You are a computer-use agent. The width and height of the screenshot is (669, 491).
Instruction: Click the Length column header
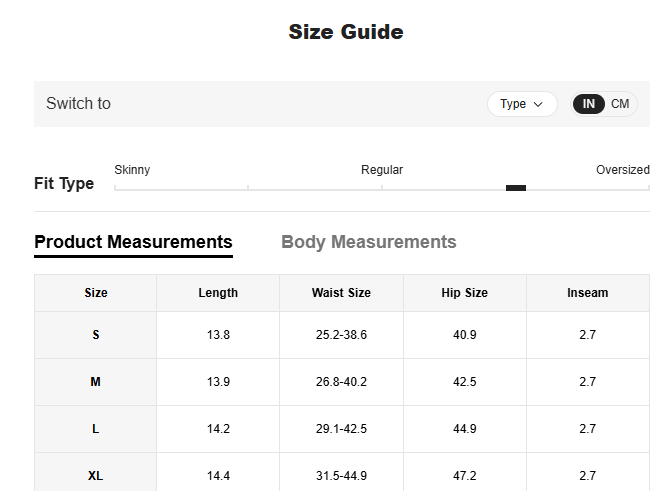click(x=218, y=293)
